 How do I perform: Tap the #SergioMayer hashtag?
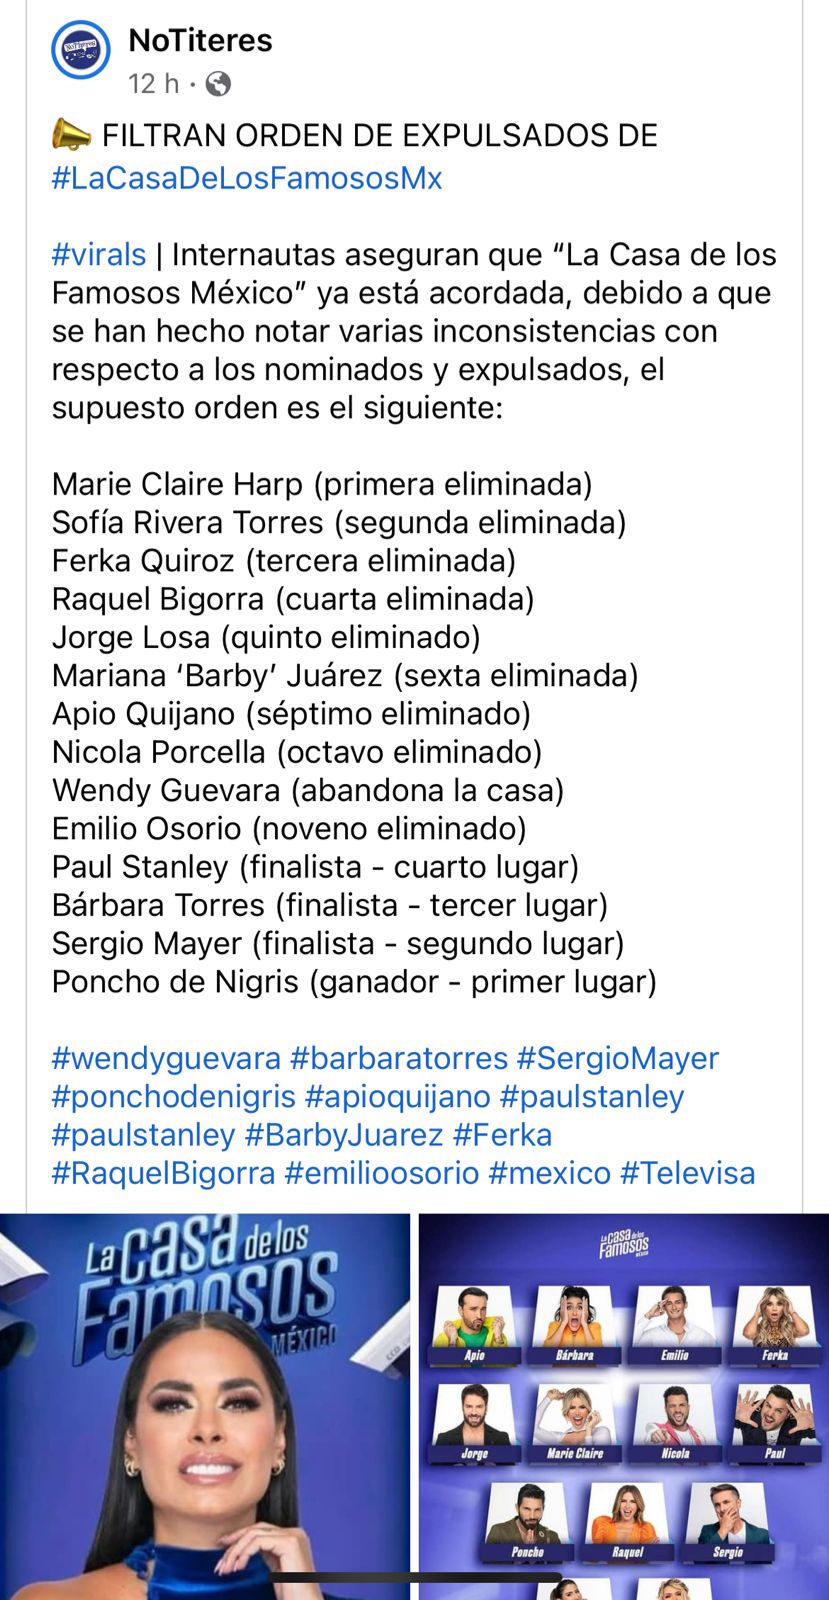[x=617, y=1059]
